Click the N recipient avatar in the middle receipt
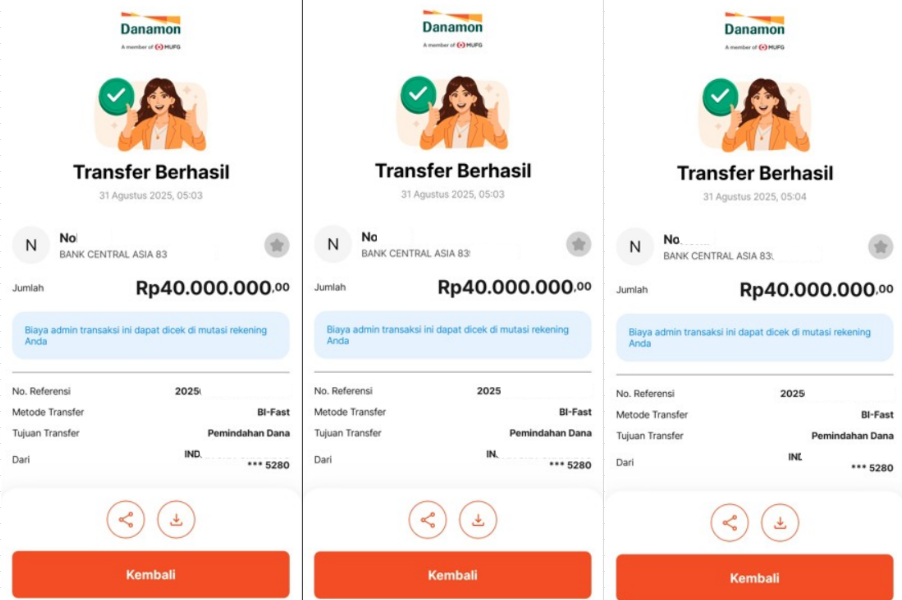The image size is (902, 600). tap(333, 244)
